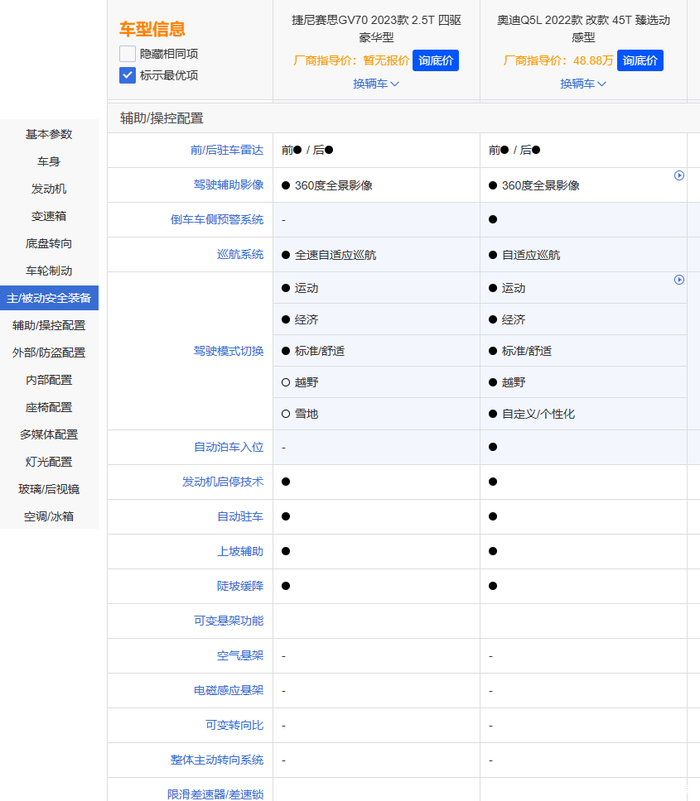The width and height of the screenshot is (700, 801).
Task: Click 询底价 button for 捷尼赛思GV70
Action: click(436, 61)
